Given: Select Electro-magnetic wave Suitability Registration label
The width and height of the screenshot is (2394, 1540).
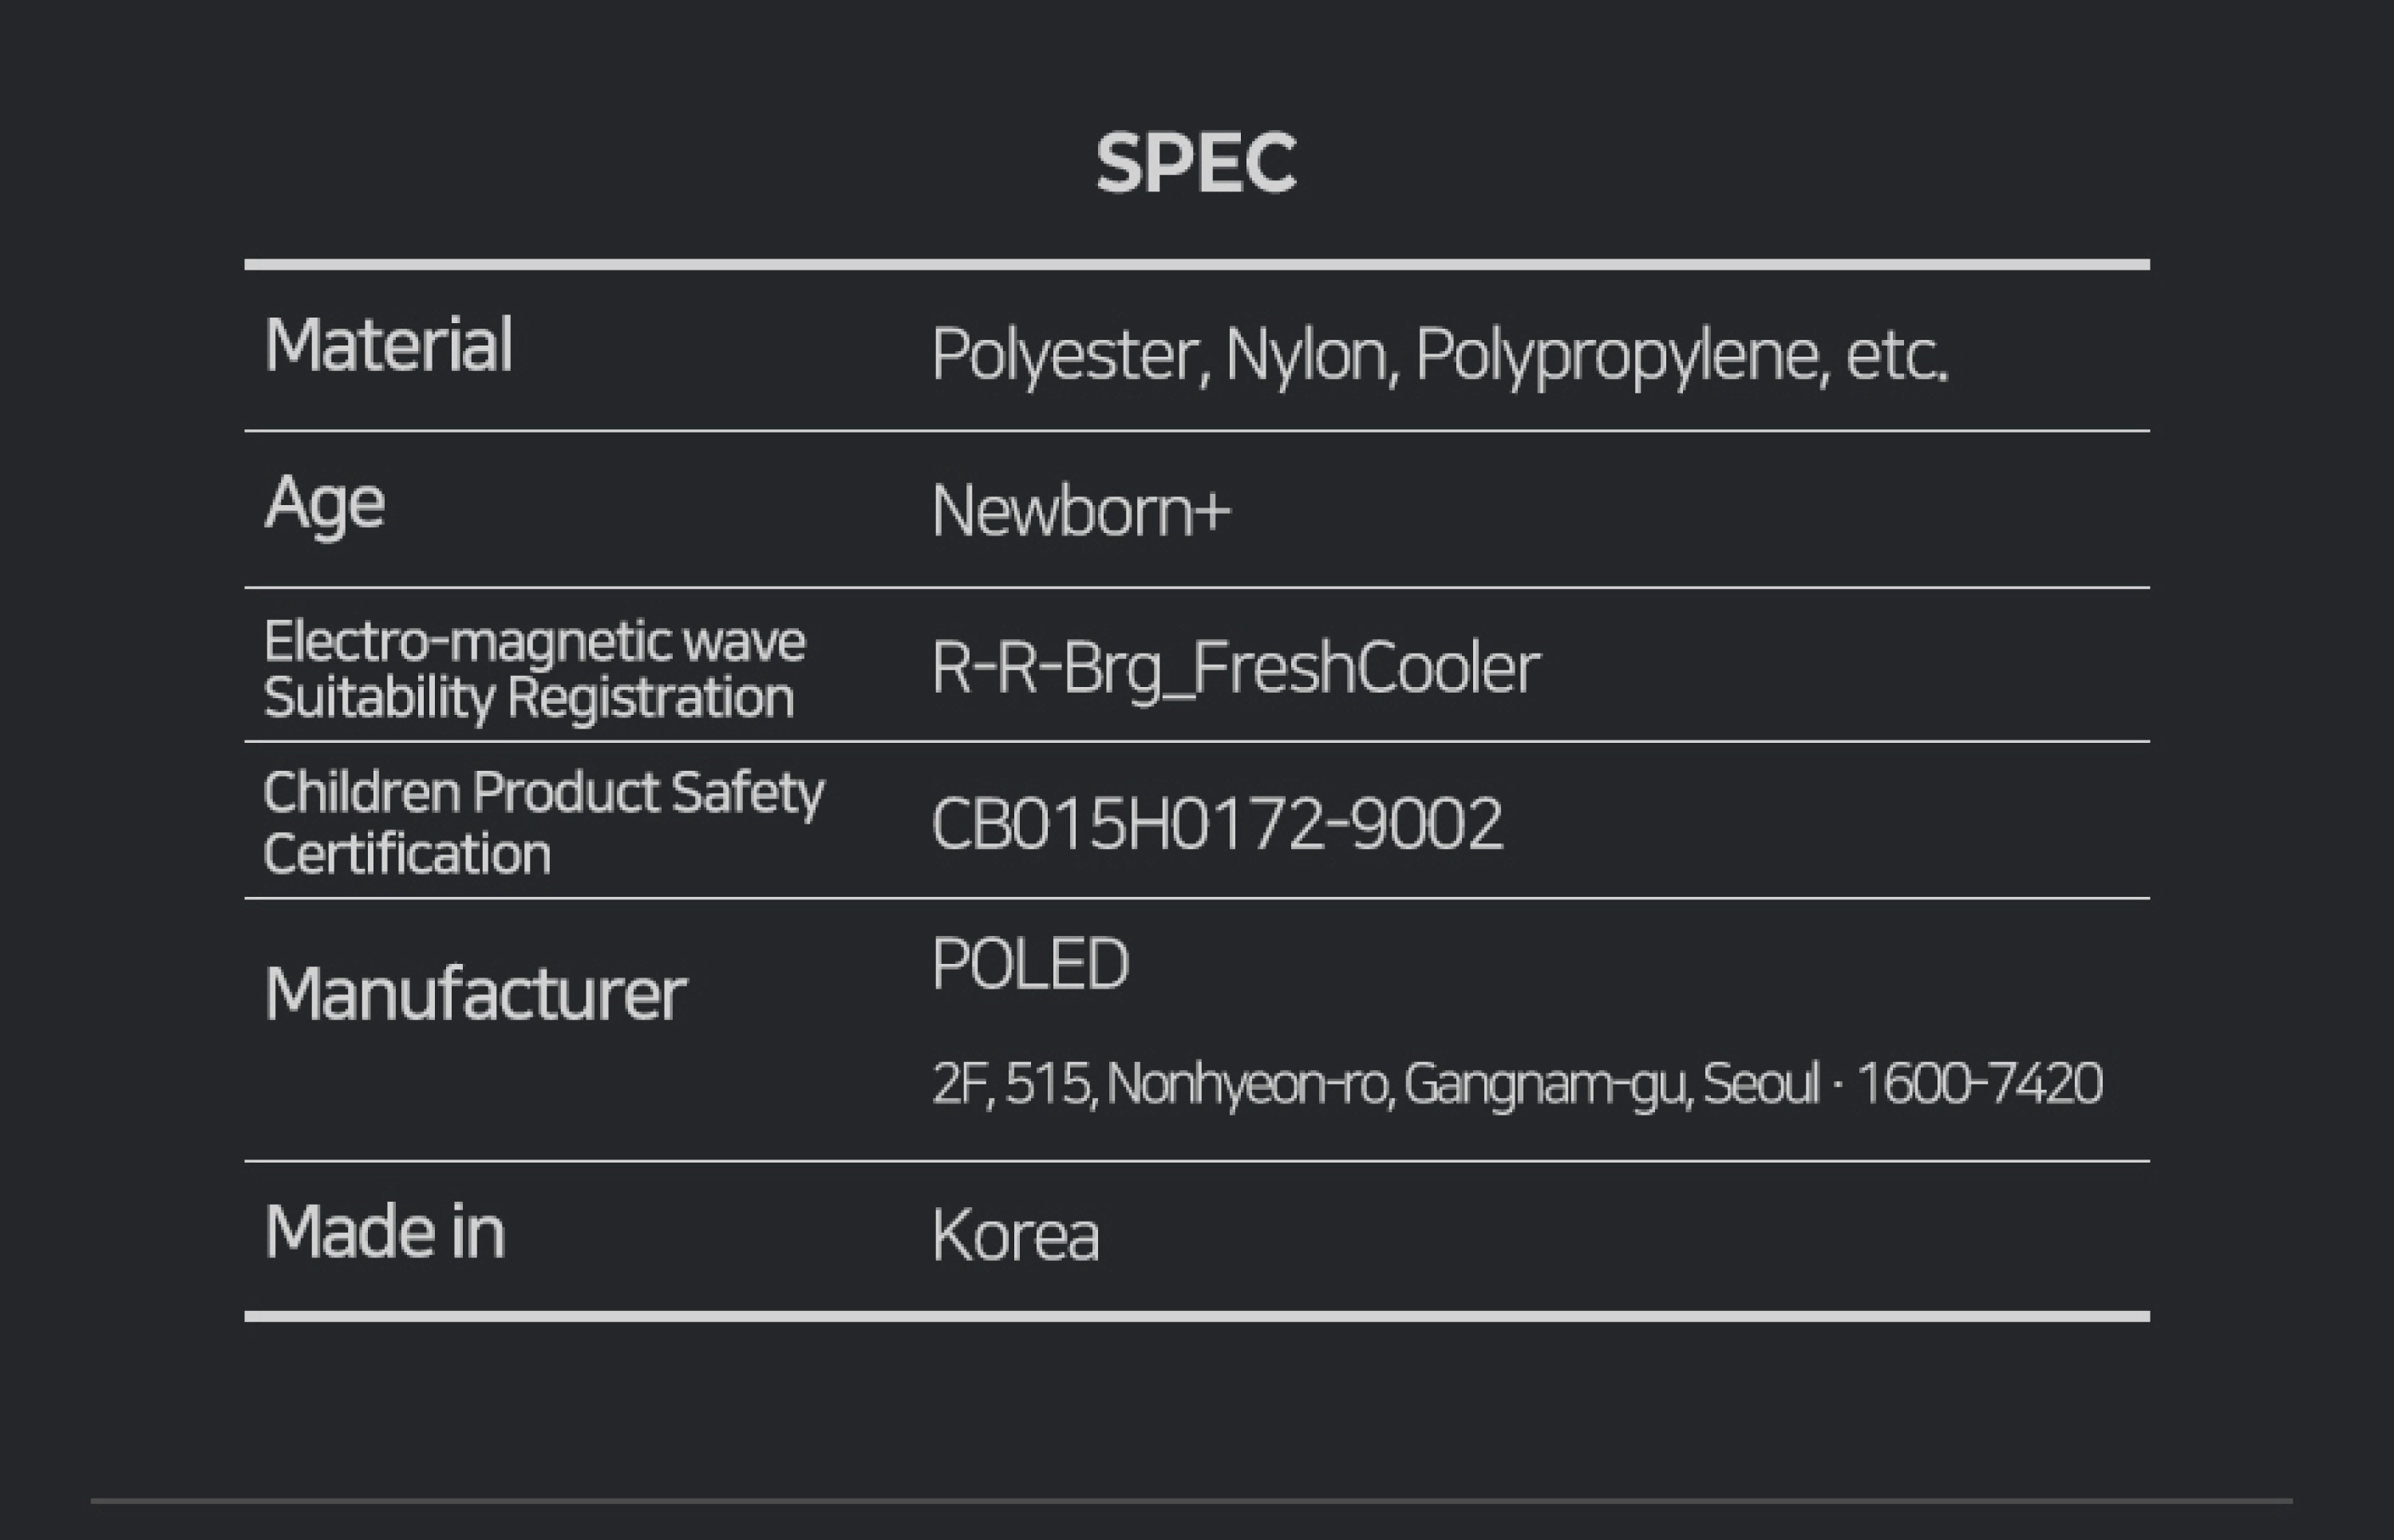Looking at the screenshot, I should [x=535, y=669].
